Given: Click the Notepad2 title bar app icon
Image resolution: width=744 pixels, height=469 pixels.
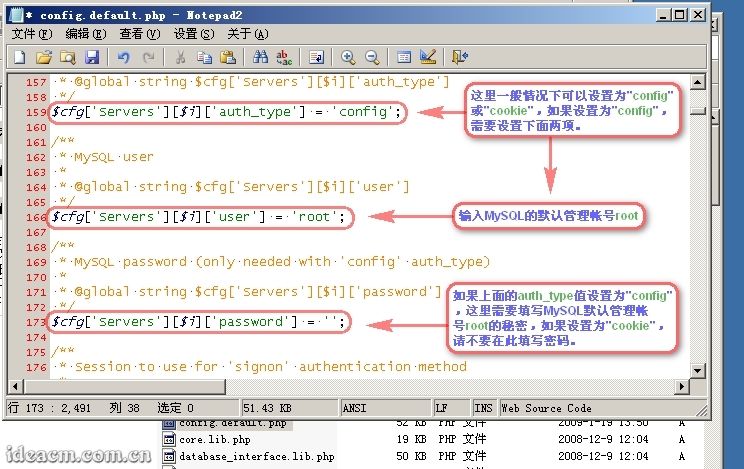Looking at the screenshot, I should (16, 15).
